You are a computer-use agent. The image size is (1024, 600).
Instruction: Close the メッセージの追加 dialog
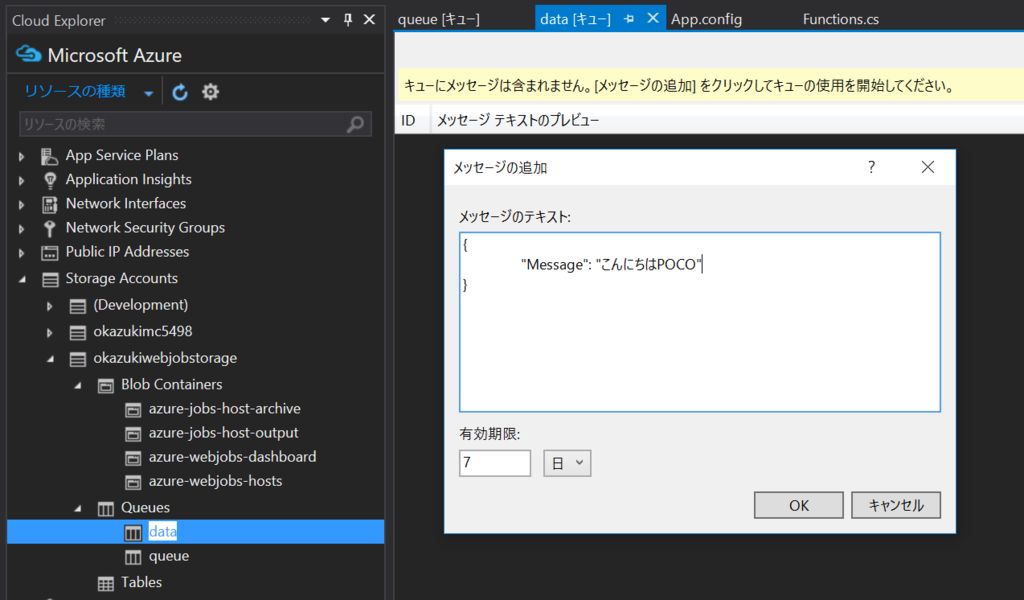[x=927, y=167]
